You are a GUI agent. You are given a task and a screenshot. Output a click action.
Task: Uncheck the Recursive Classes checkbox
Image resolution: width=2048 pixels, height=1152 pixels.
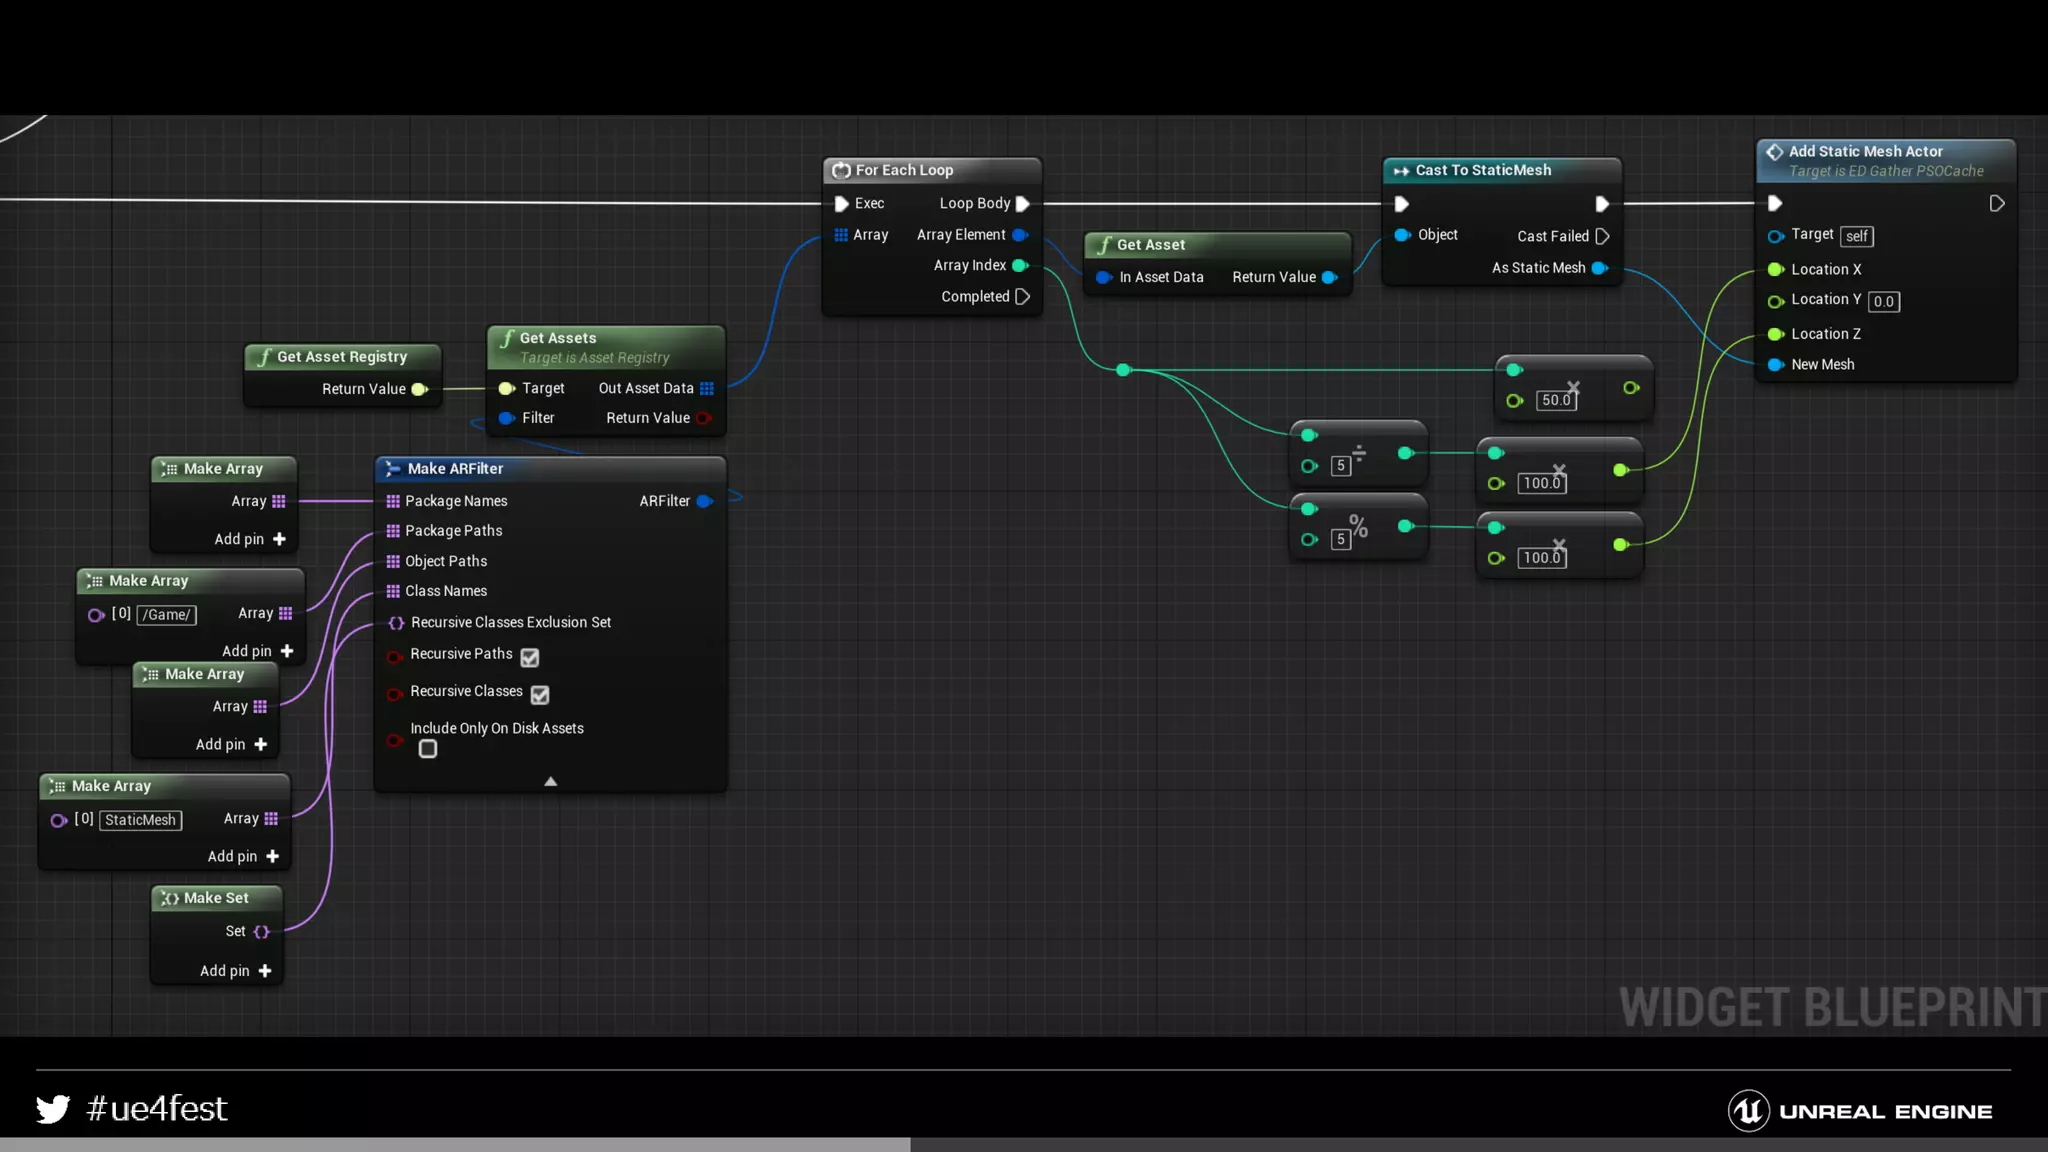[x=540, y=694]
